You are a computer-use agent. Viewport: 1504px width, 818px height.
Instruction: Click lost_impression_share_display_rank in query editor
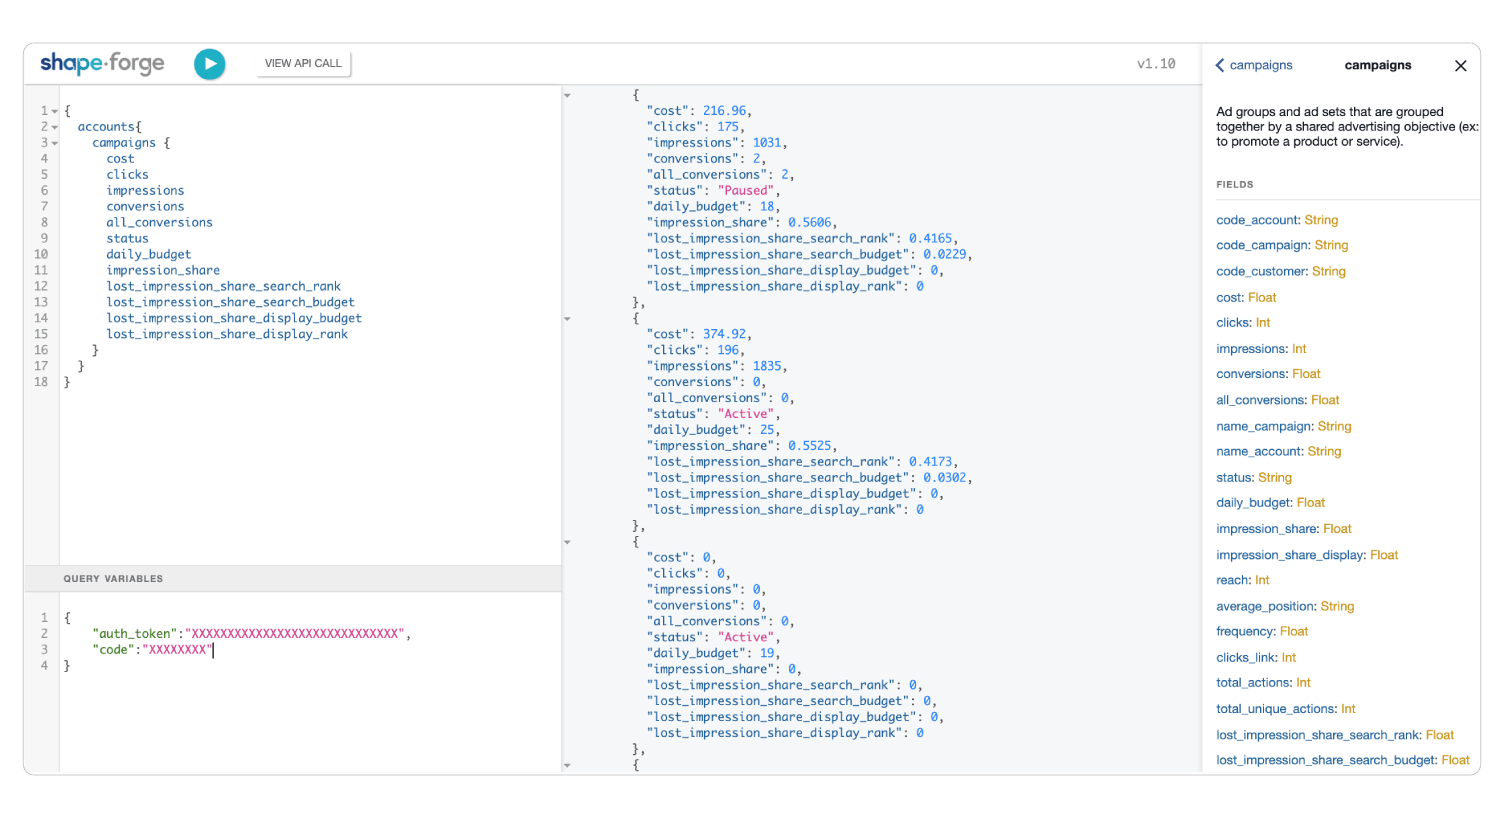click(227, 334)
